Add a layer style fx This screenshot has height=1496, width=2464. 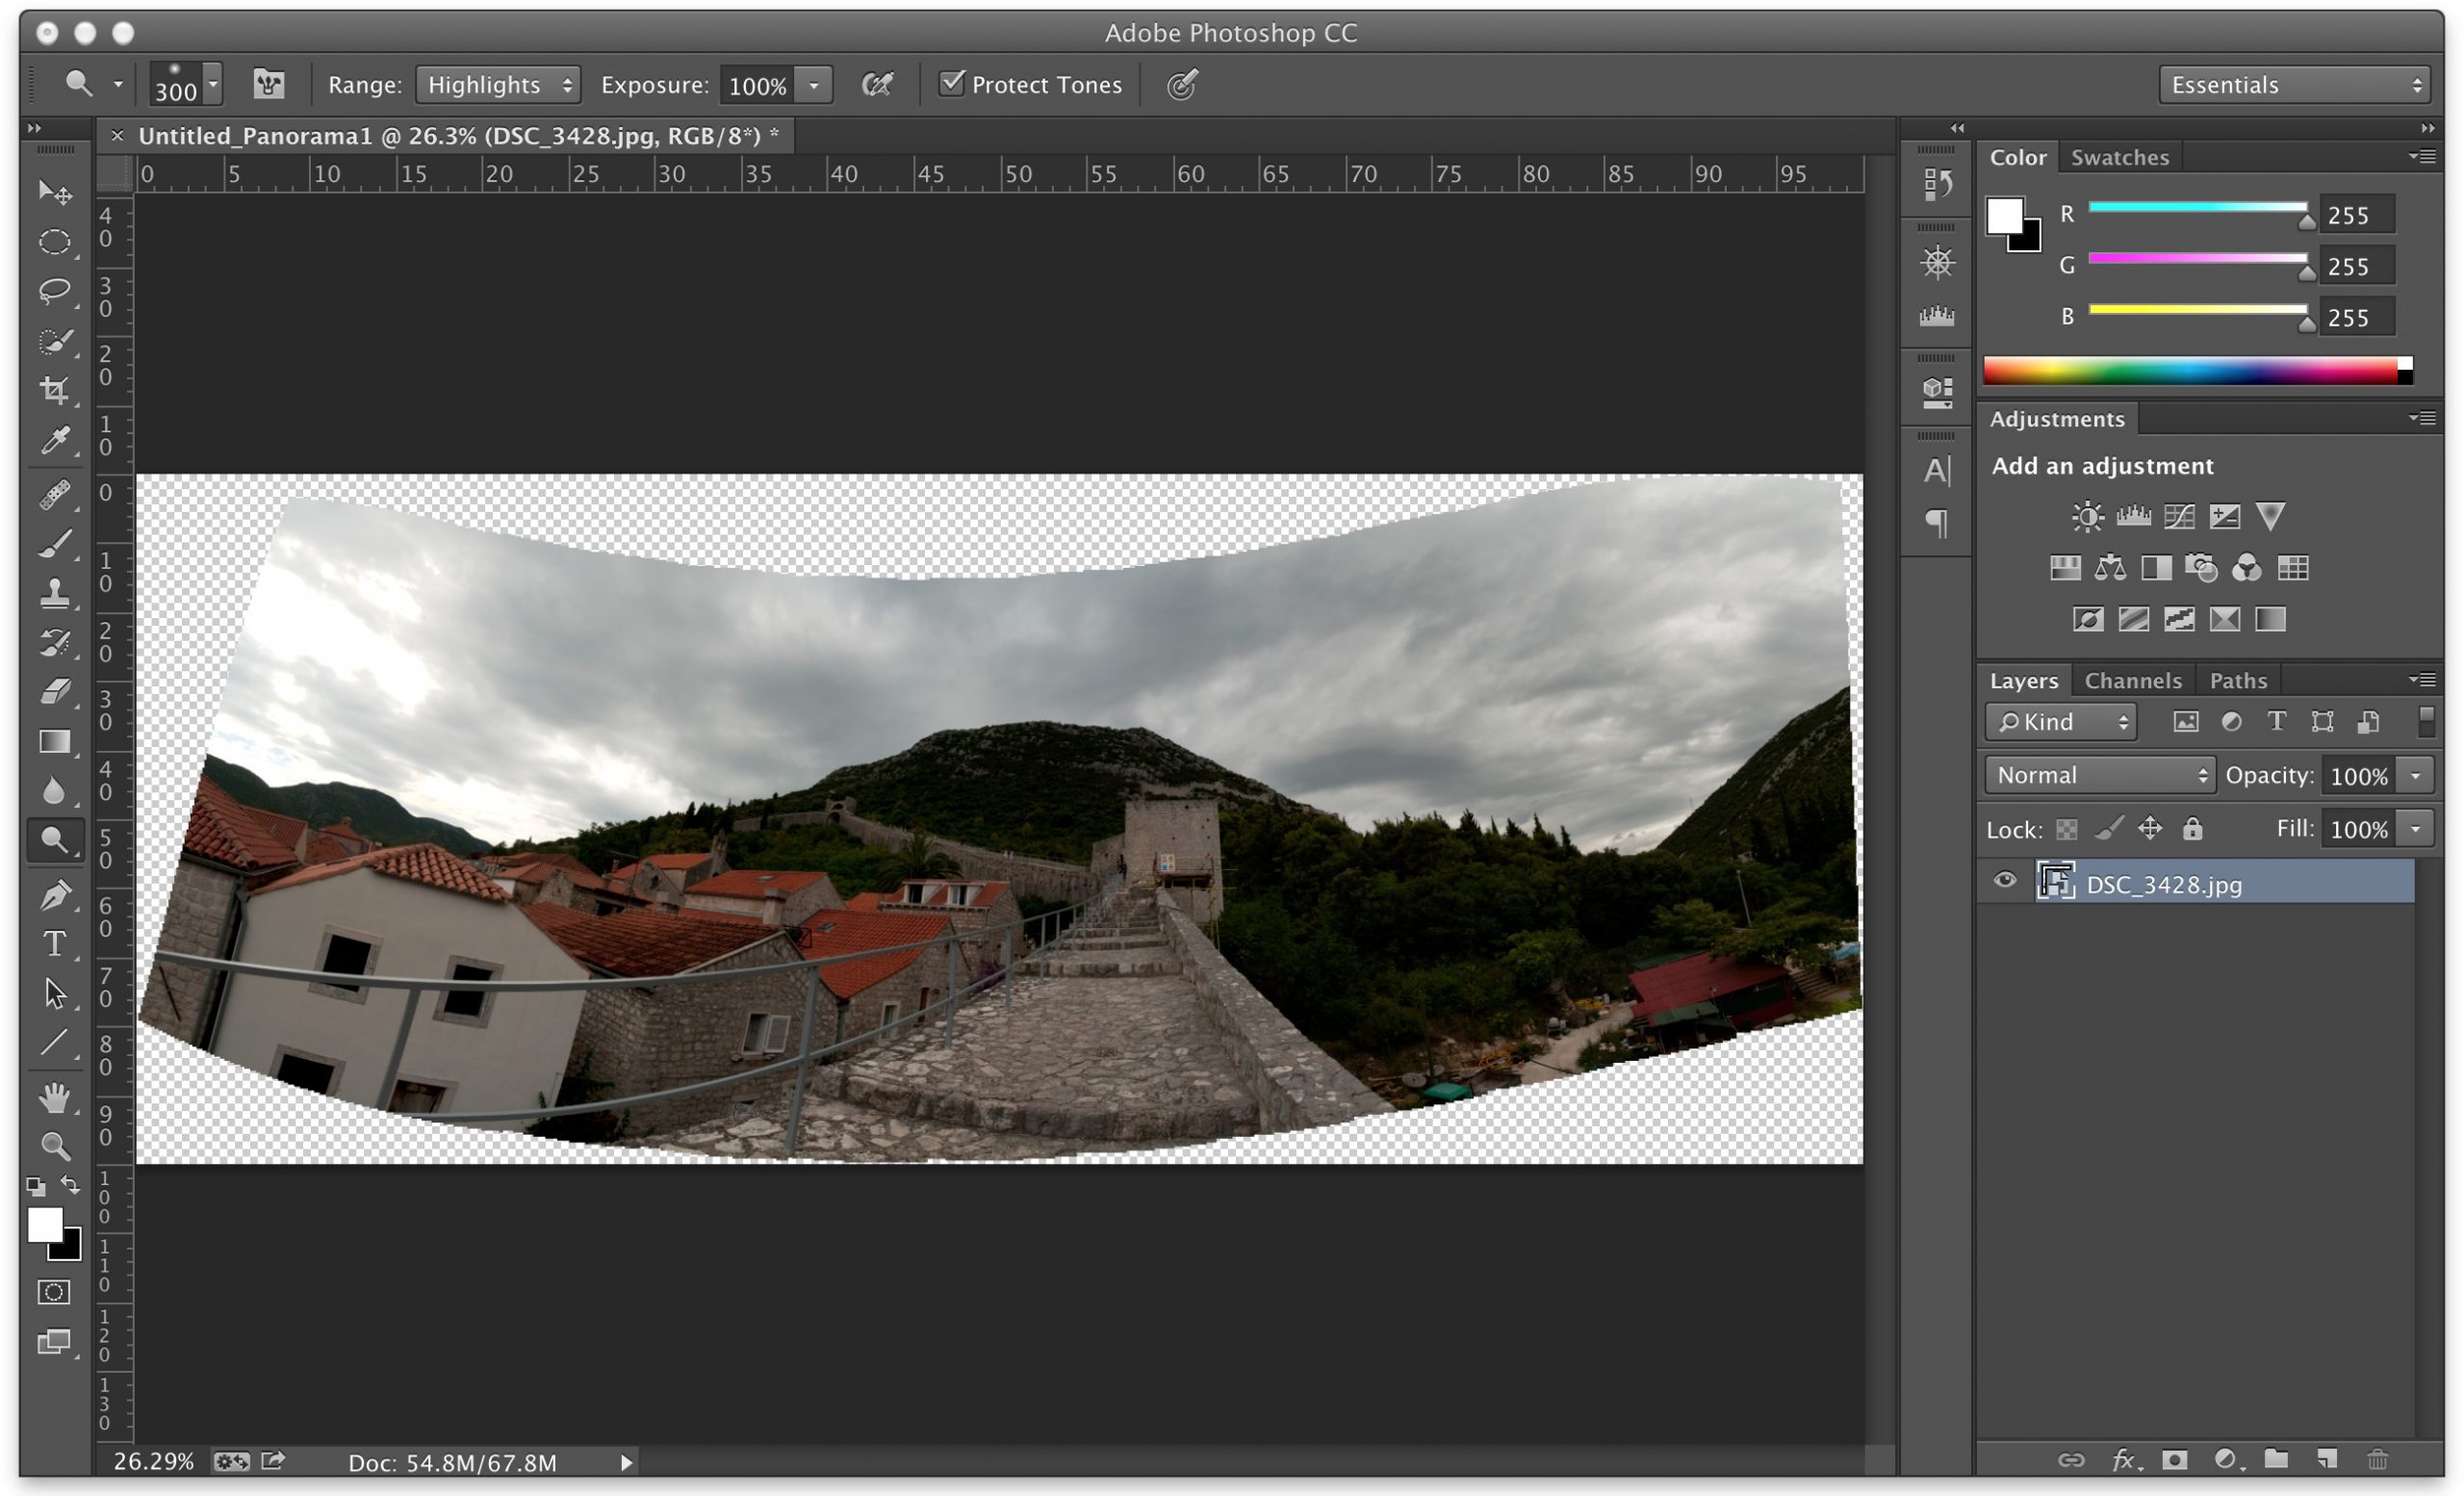click(2124, 1459)
